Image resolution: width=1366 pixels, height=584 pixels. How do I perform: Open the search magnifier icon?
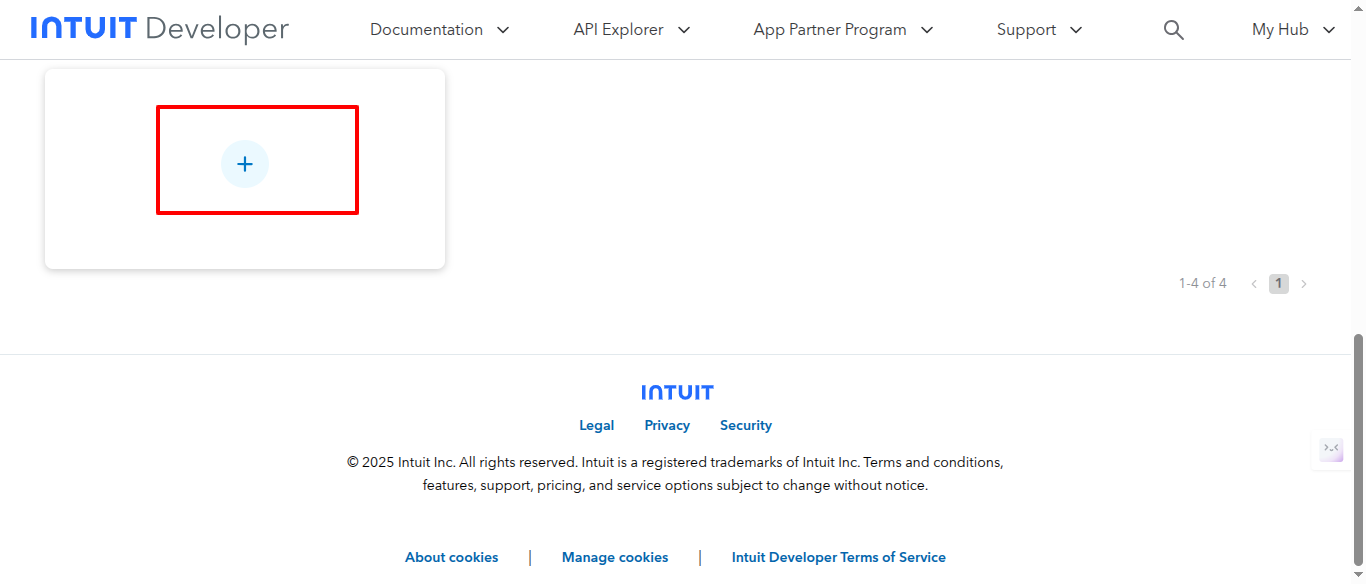(x=1173, y=30)
